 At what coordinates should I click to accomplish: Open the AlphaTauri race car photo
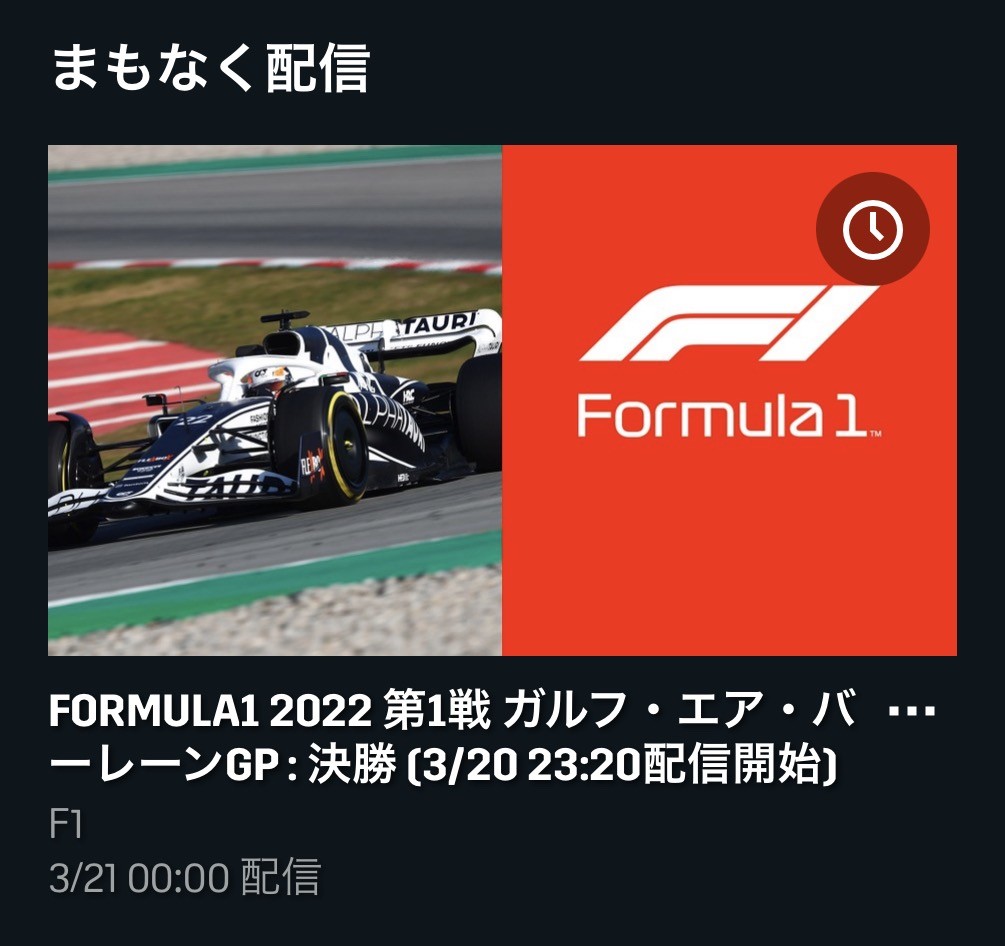pos(275,401)
